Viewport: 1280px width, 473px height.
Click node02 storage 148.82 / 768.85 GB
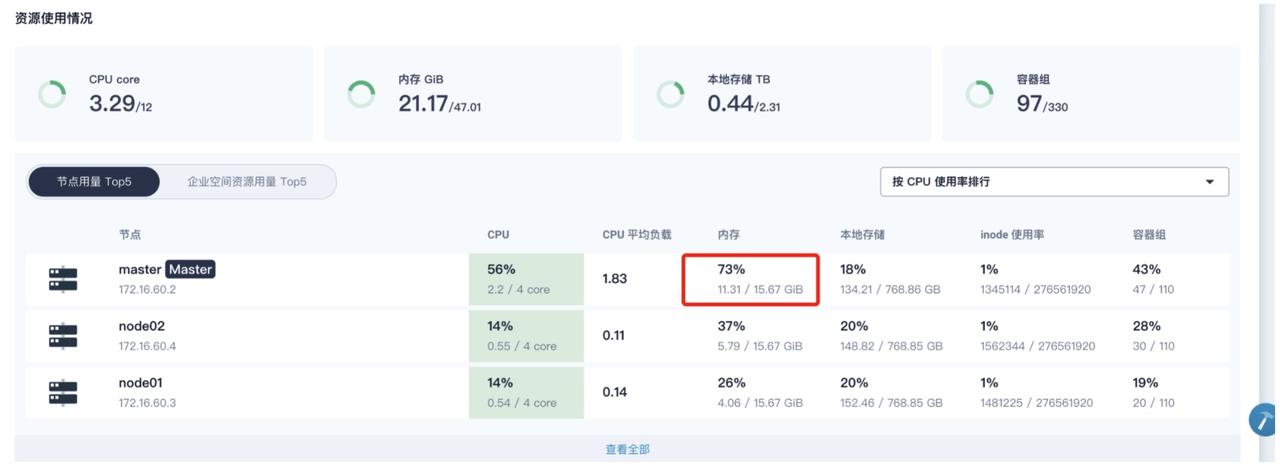(x=892, y=346)
